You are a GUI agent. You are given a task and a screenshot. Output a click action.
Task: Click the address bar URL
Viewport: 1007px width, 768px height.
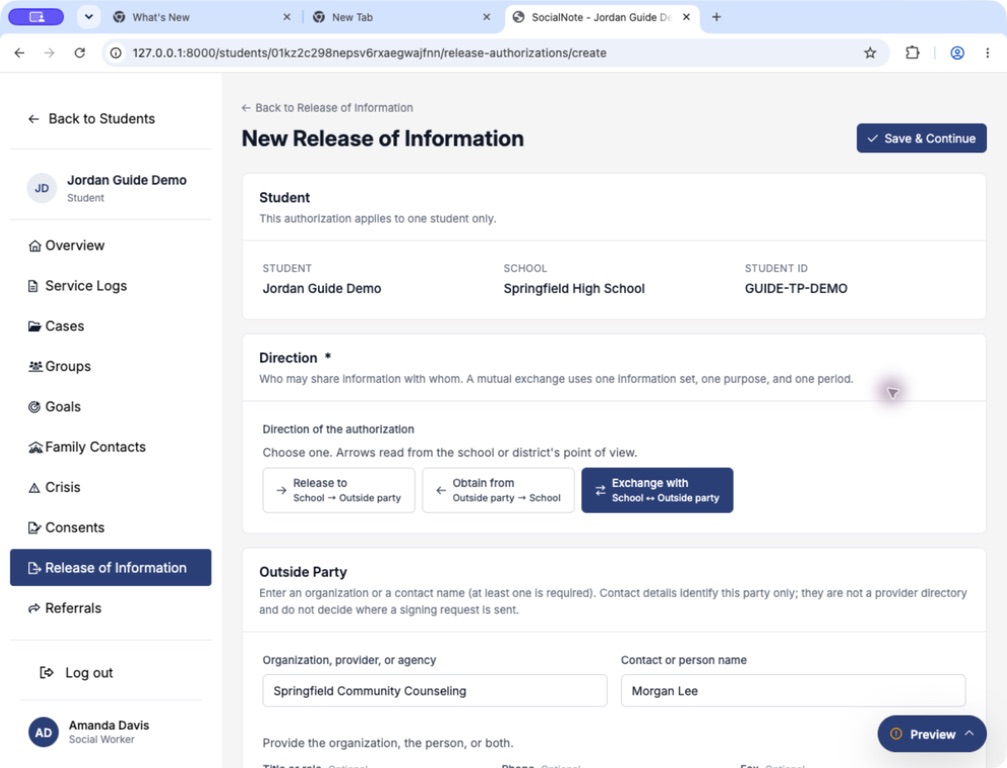point(369,53)
